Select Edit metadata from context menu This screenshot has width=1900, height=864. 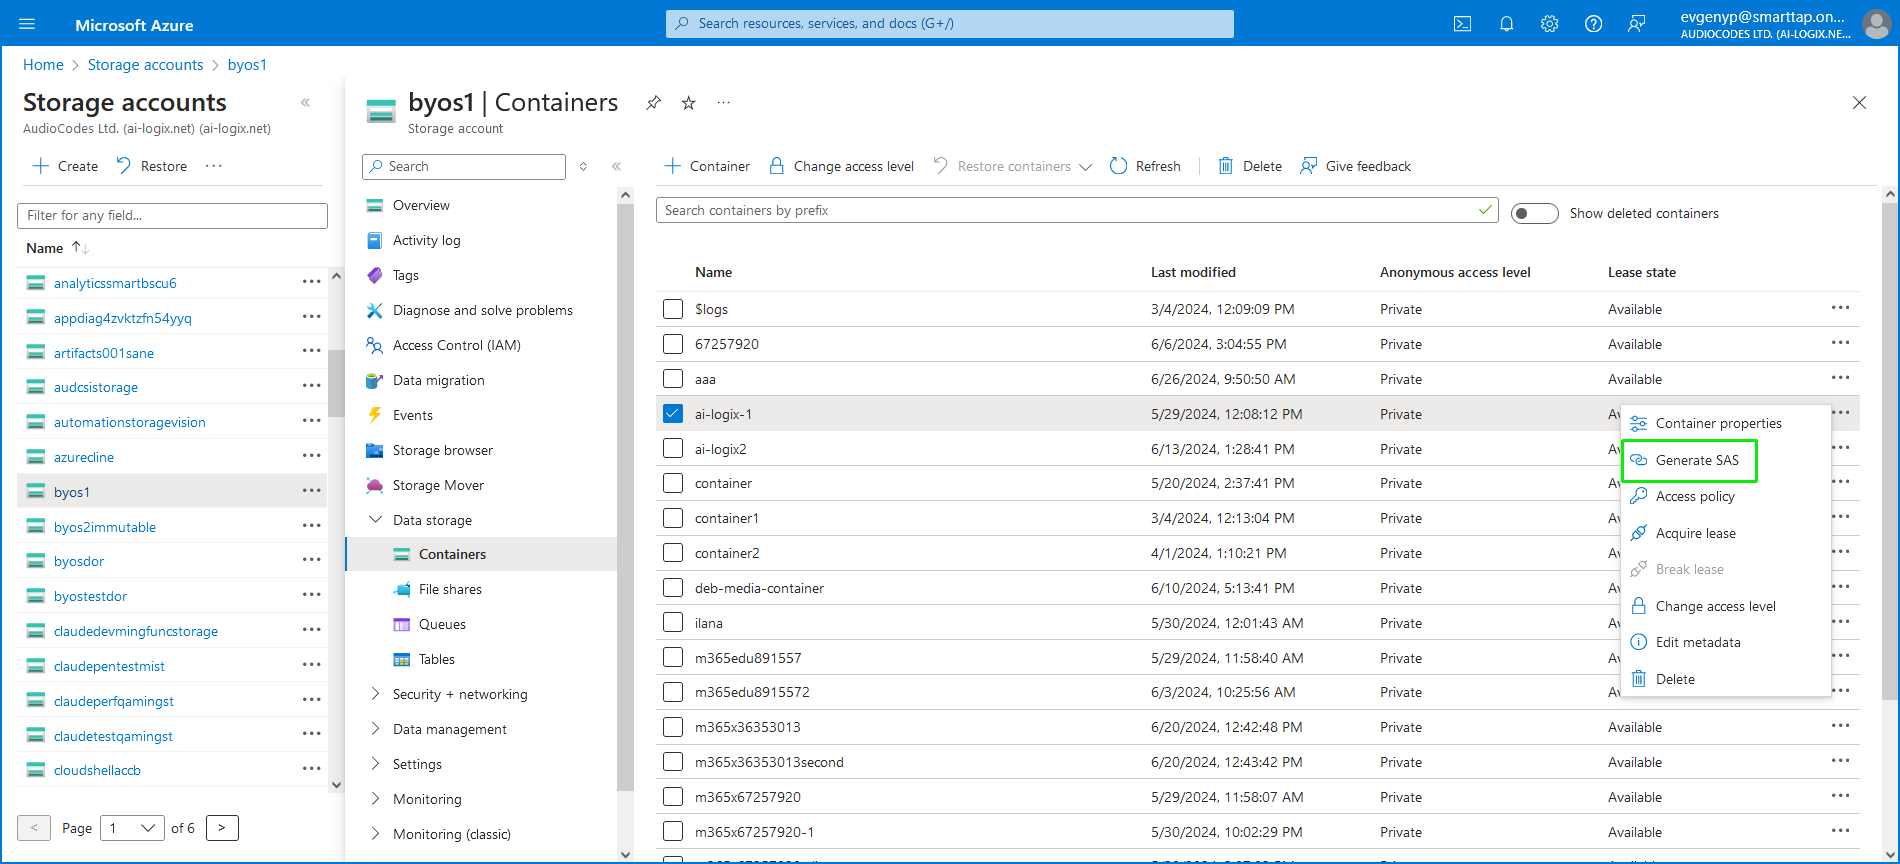[x=1698, y=642]
